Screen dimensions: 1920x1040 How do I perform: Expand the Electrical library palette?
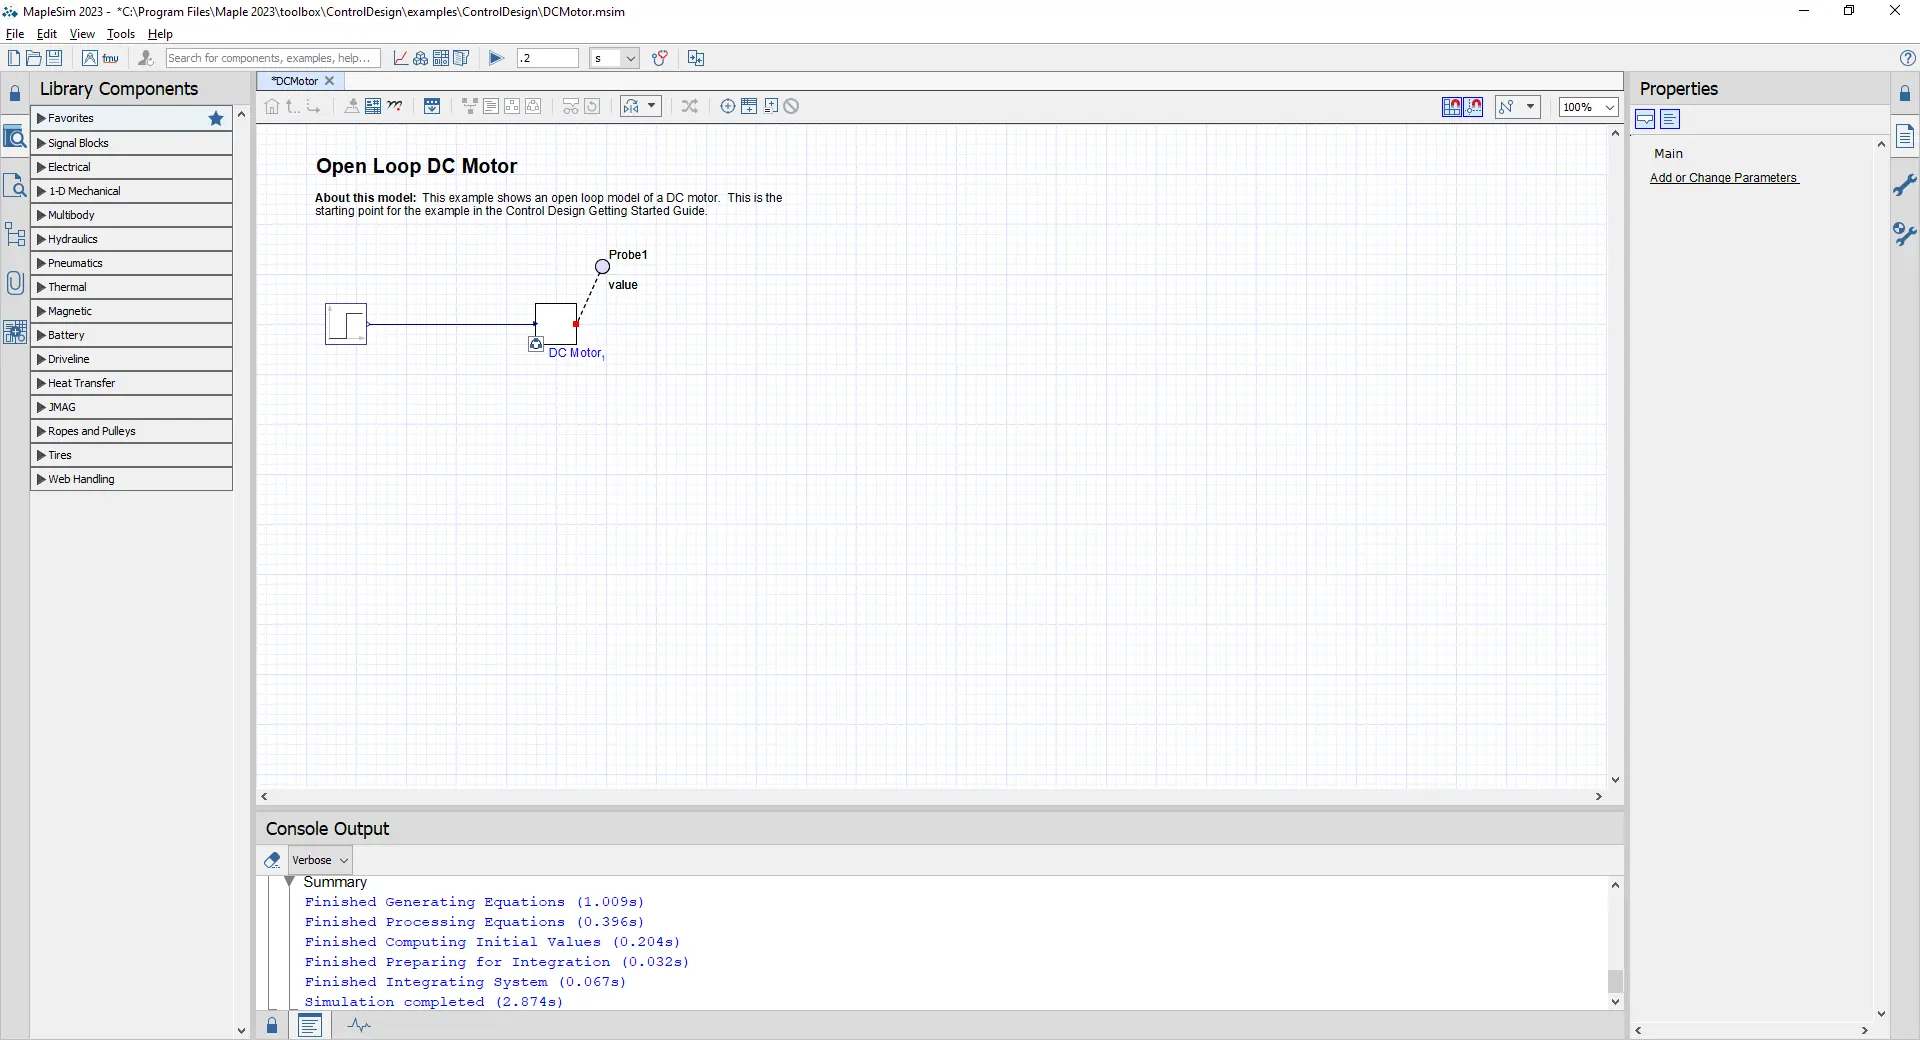[132, 167]
